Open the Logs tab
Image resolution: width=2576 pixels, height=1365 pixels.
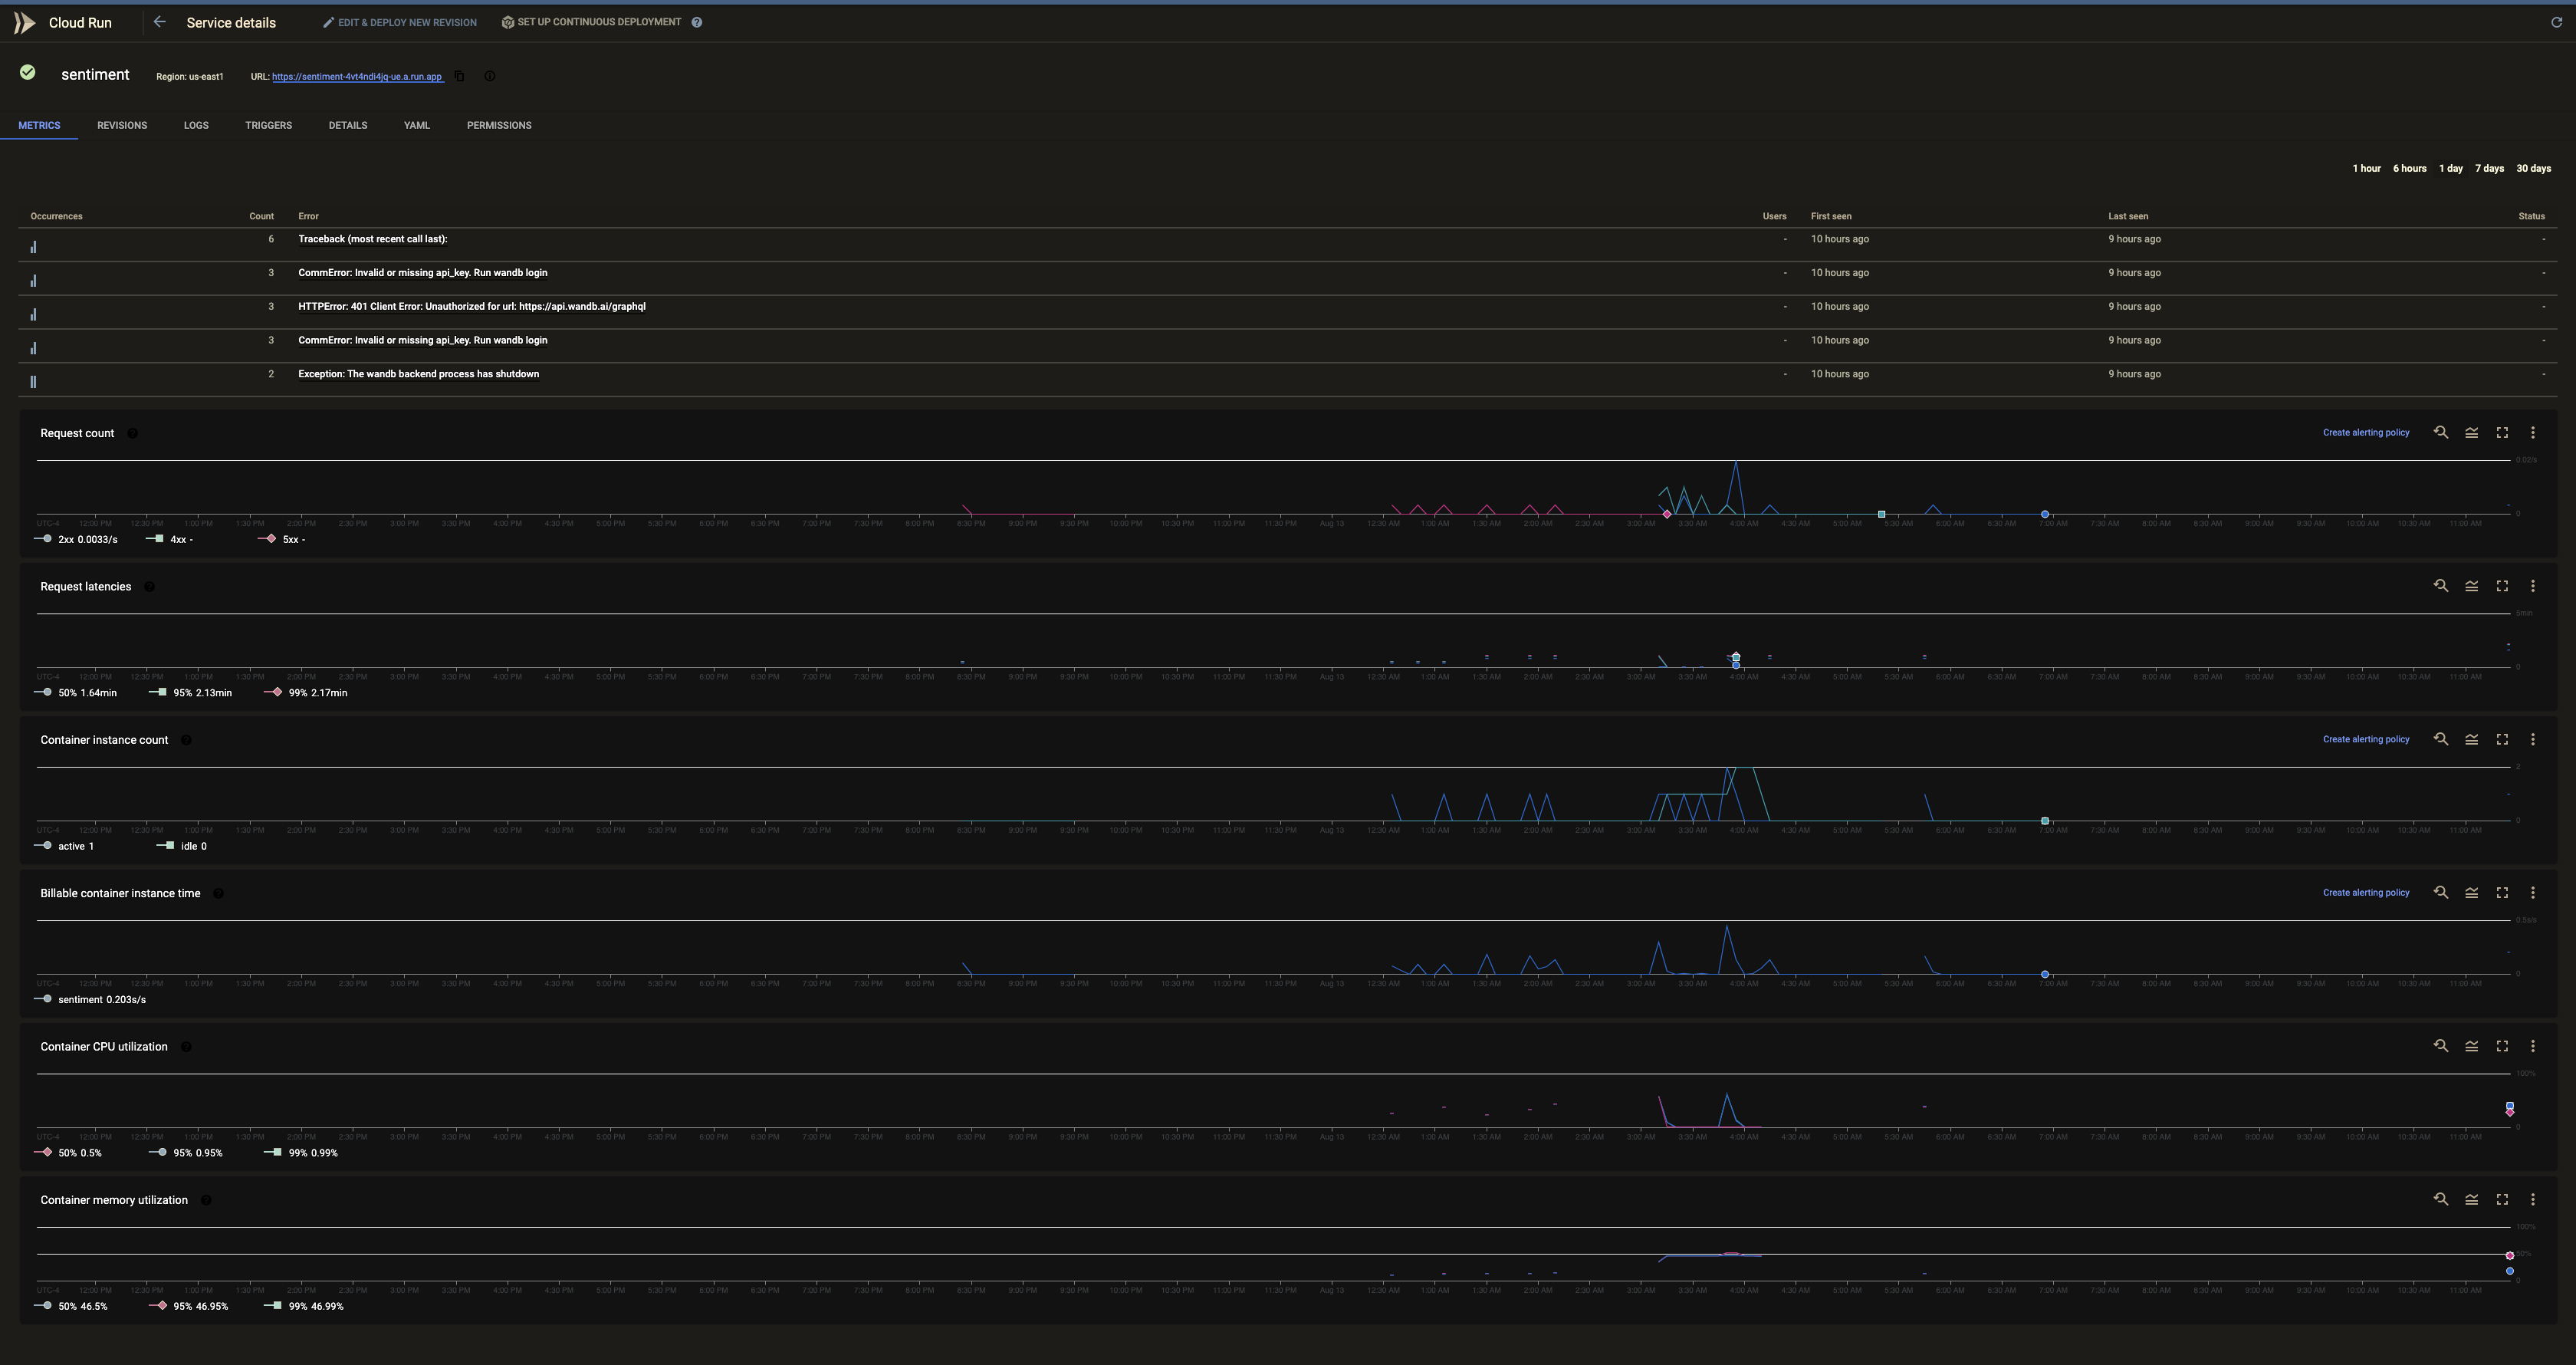pyautogui.click(x=196, y=125)
